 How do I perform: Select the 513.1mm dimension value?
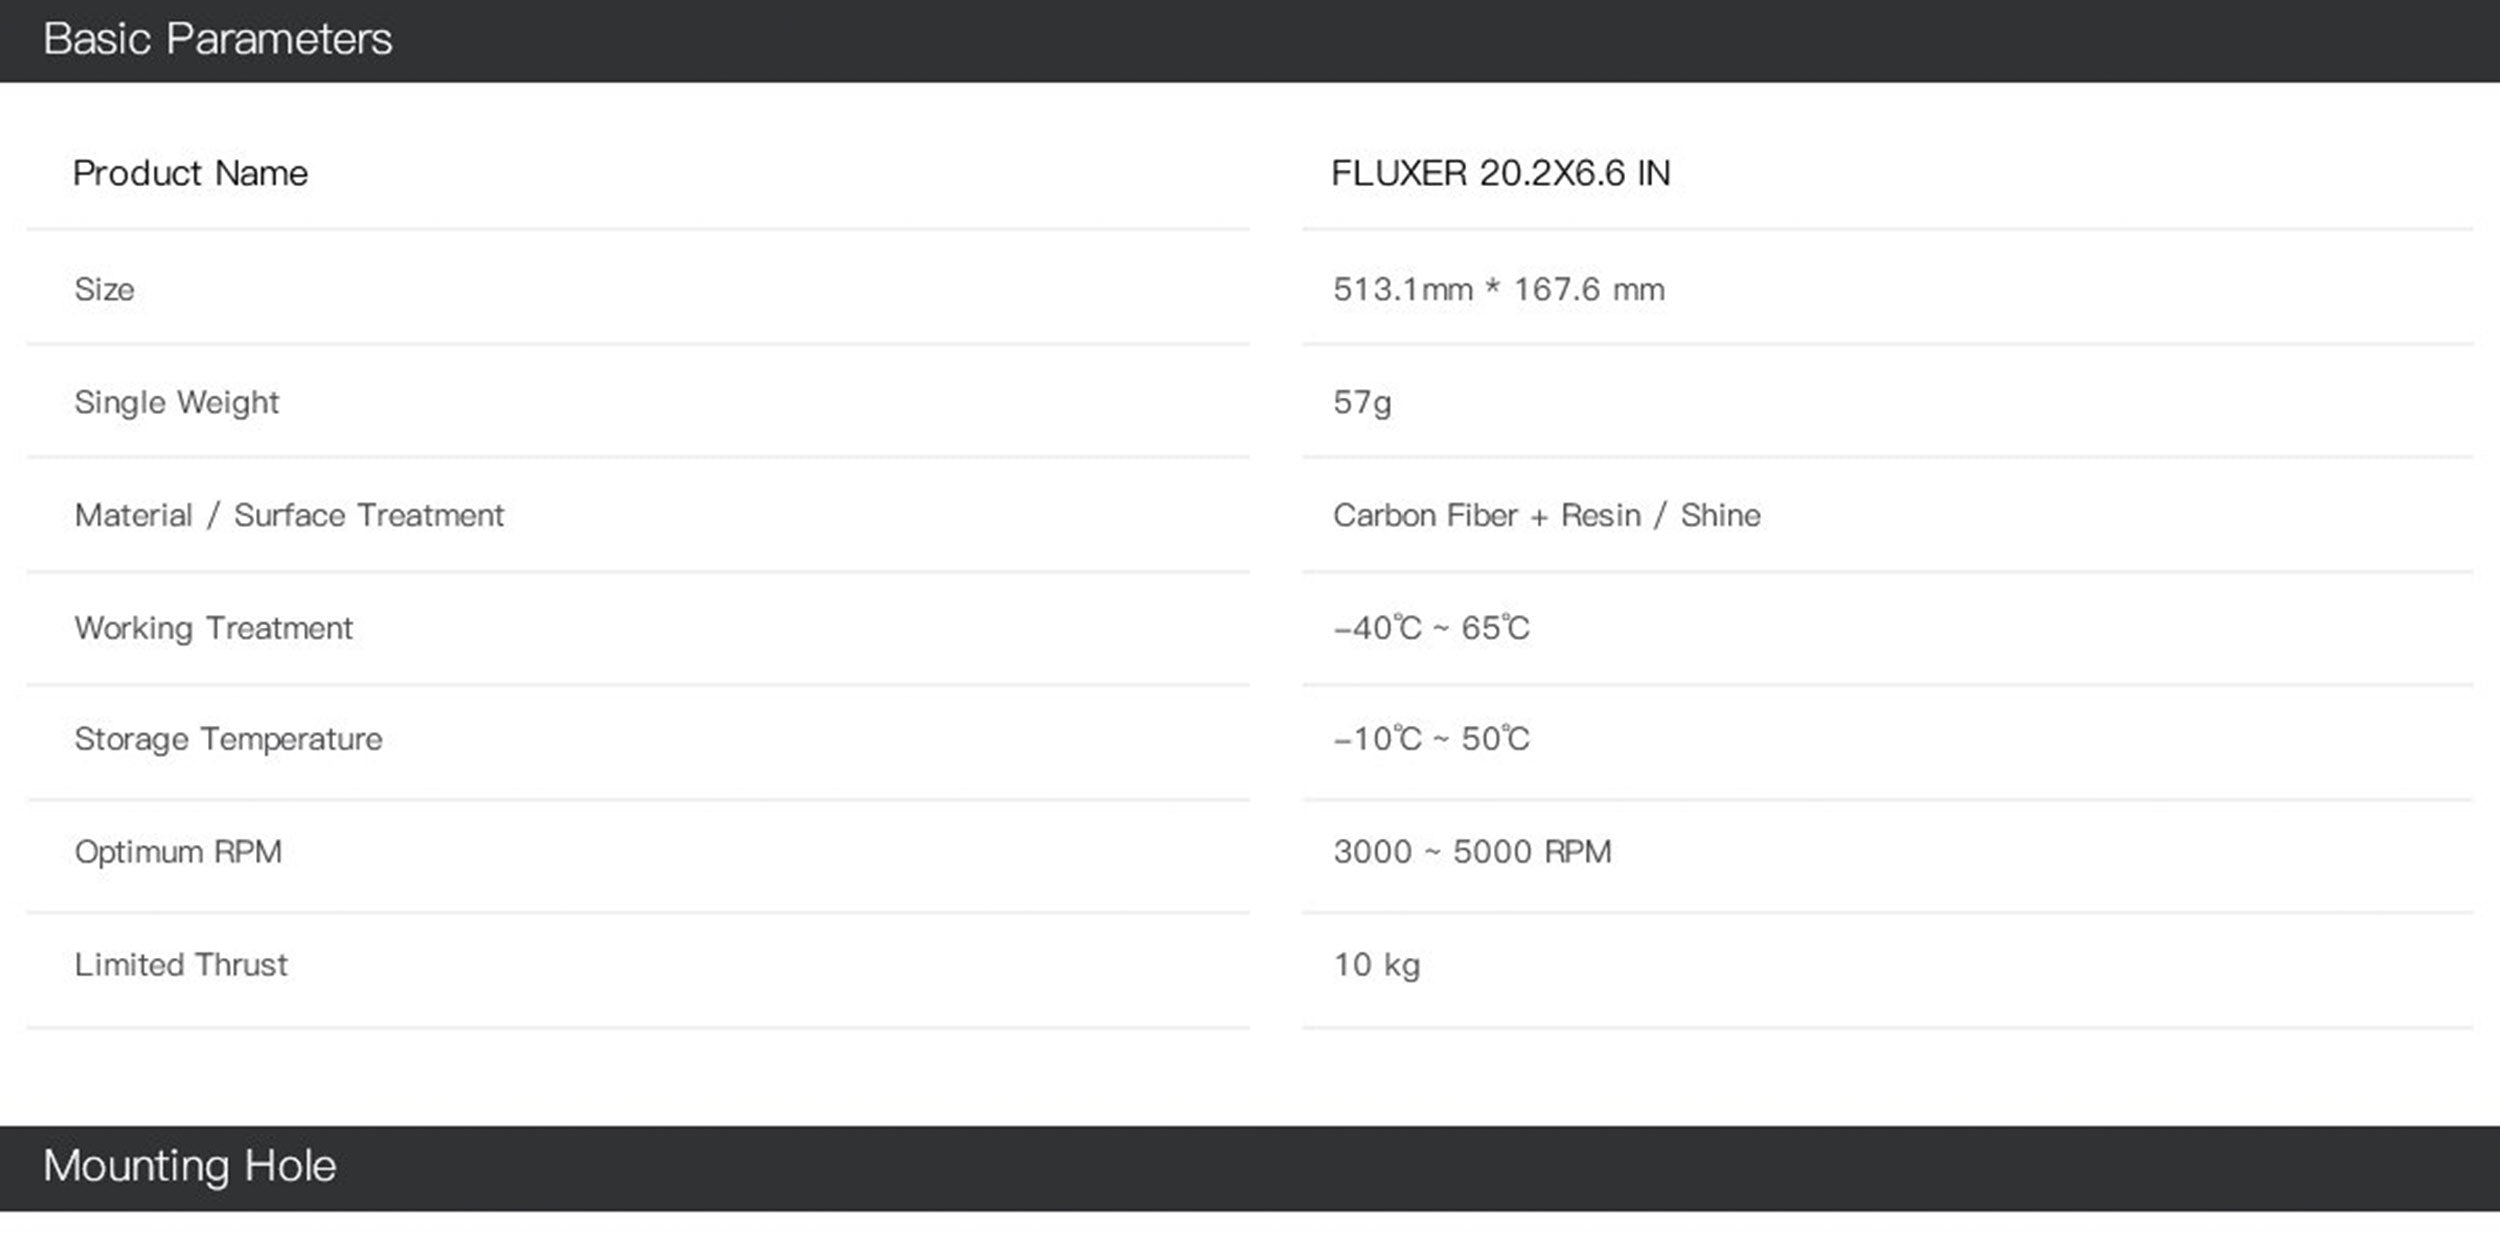[1402, 290]
